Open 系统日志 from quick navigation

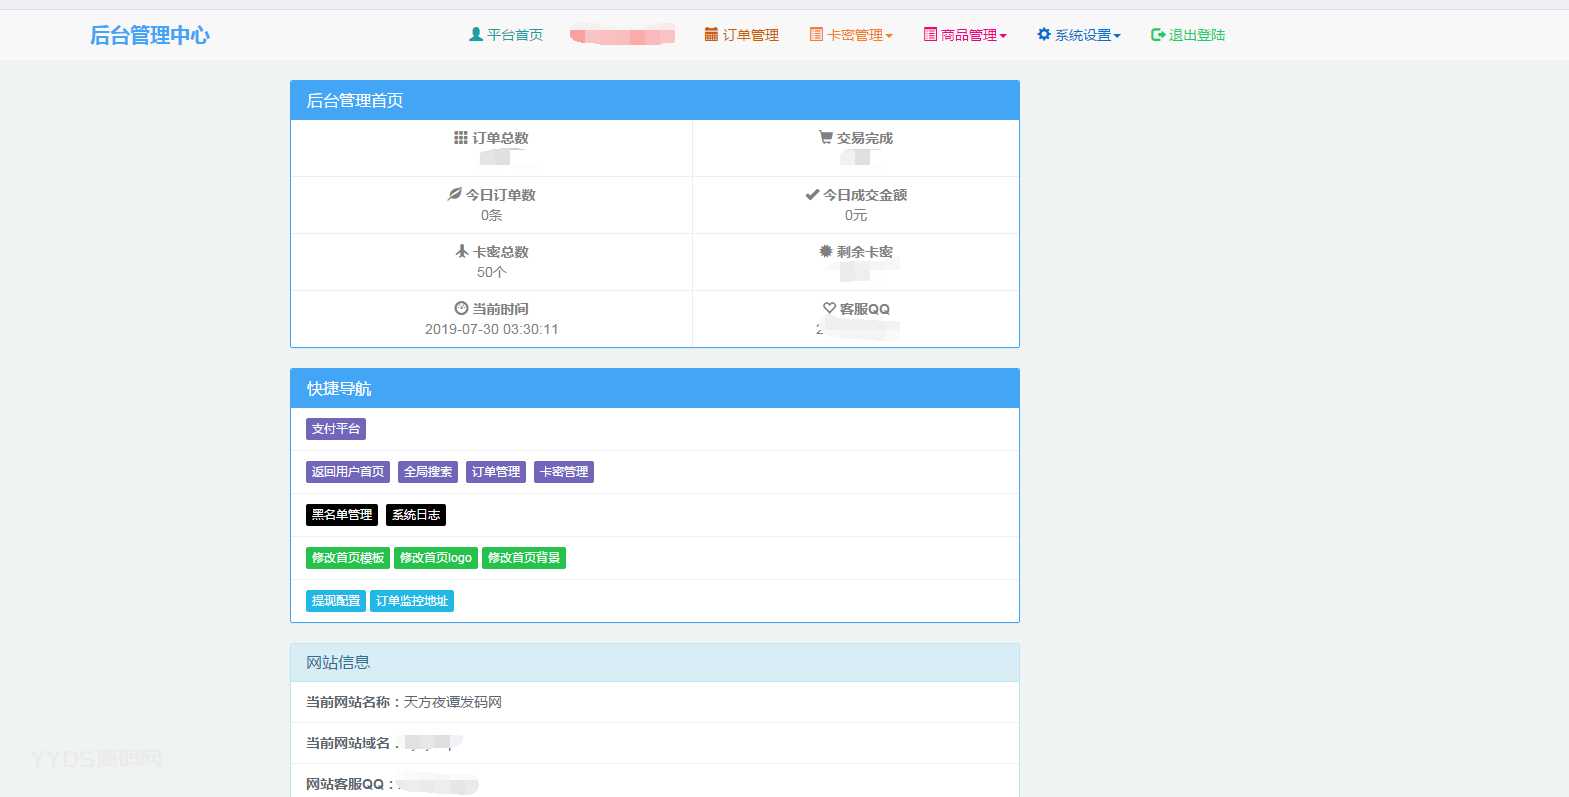click(415, 515)
